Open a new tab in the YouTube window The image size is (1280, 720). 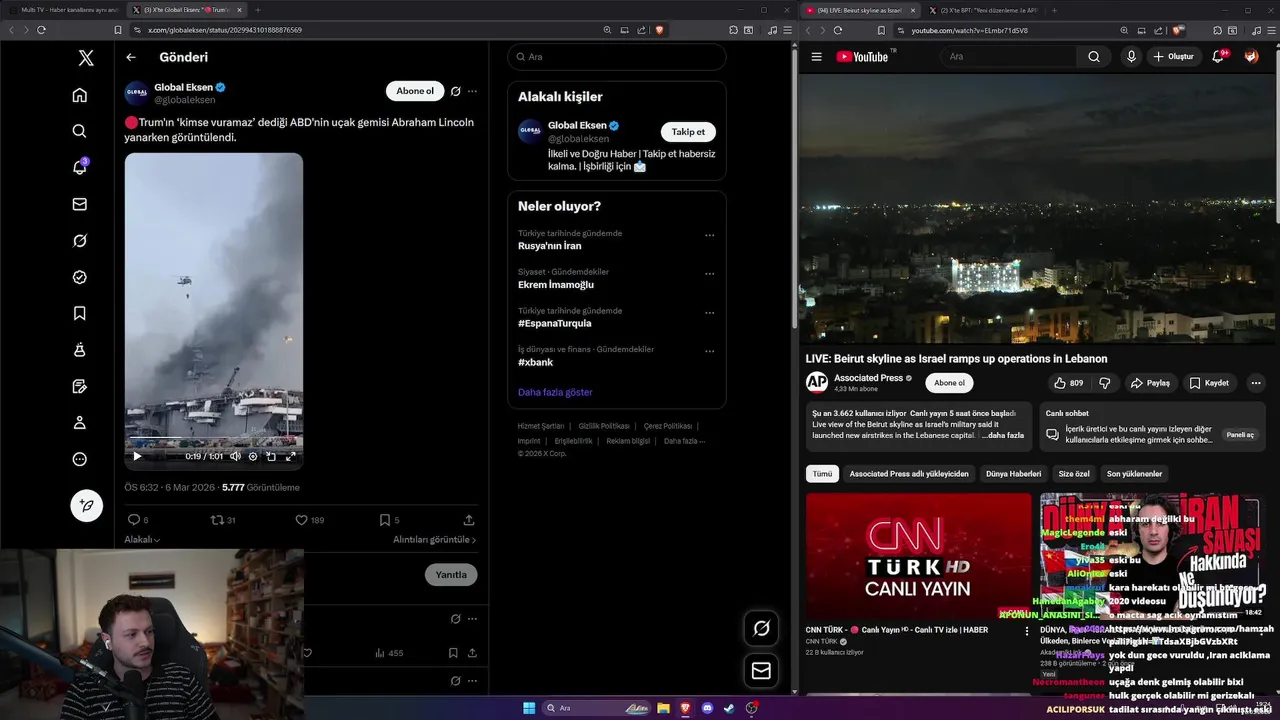1053,10
